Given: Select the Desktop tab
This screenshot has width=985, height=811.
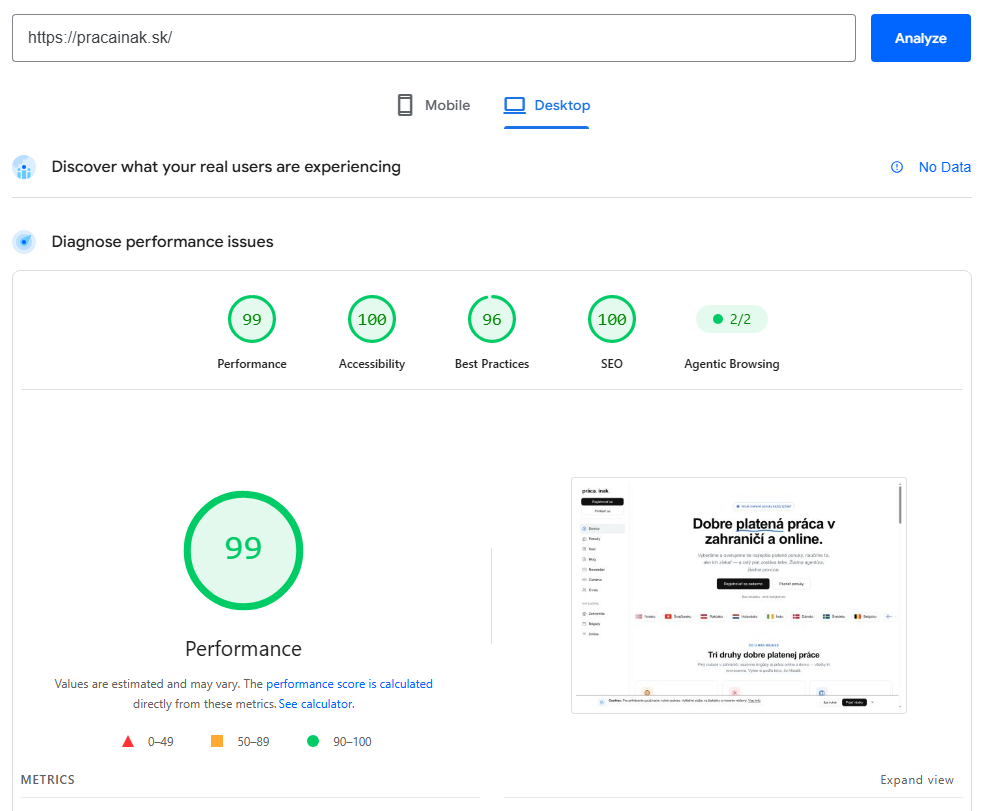Looking at the screenshot, I should [547, 105].
